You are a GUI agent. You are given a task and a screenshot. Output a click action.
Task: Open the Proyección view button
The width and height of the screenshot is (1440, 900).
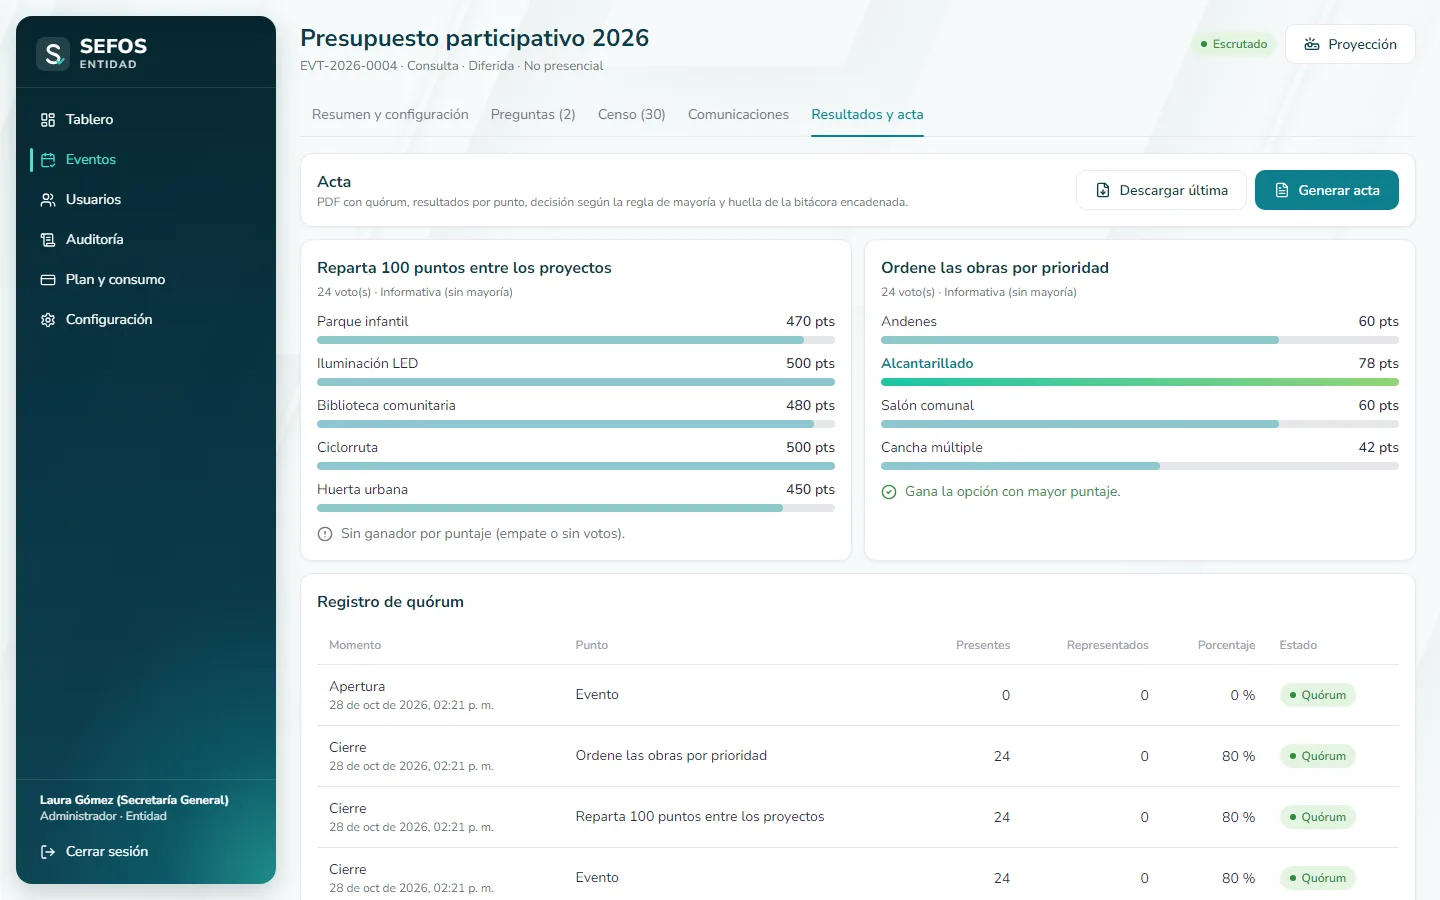(x=1350, y=44)
